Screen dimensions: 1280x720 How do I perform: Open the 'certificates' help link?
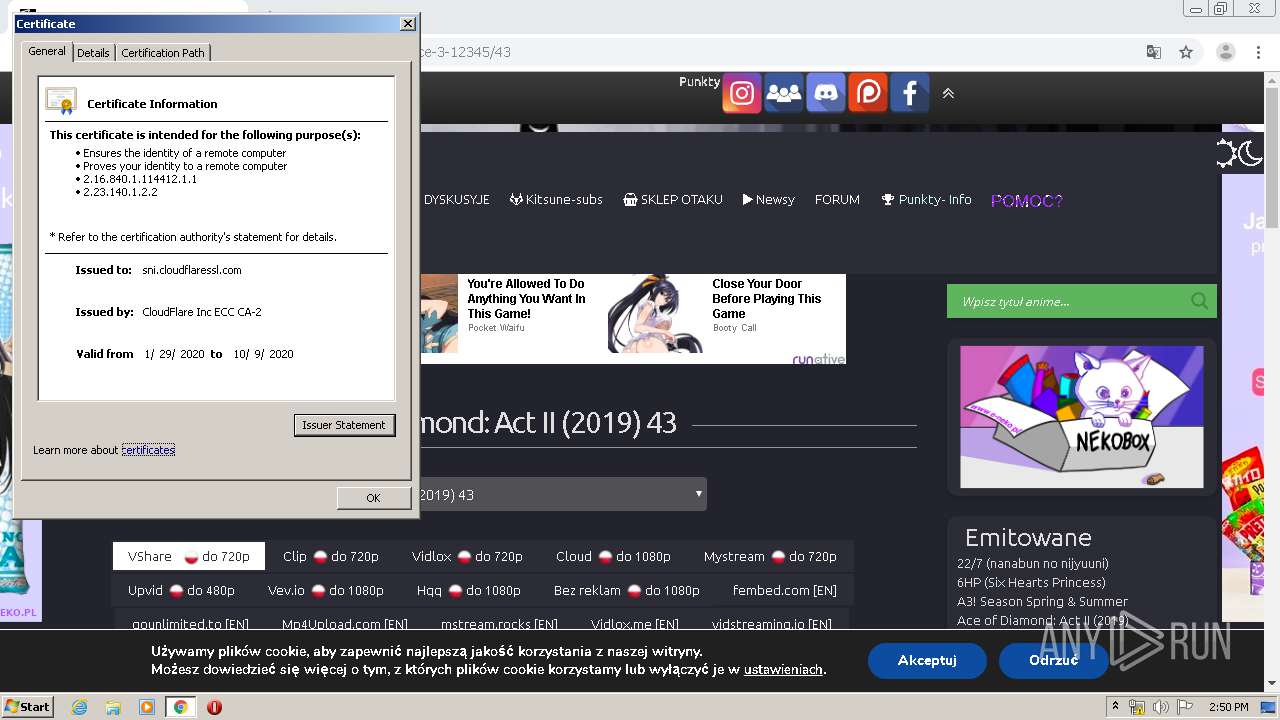pos(148,450)
